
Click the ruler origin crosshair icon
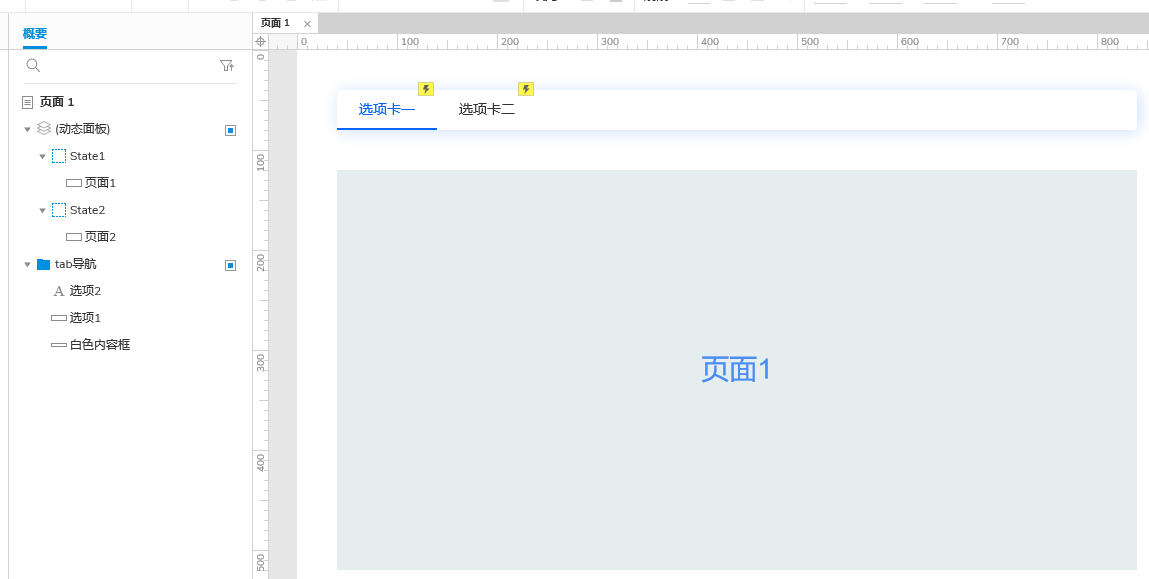(x=260, y=41)
